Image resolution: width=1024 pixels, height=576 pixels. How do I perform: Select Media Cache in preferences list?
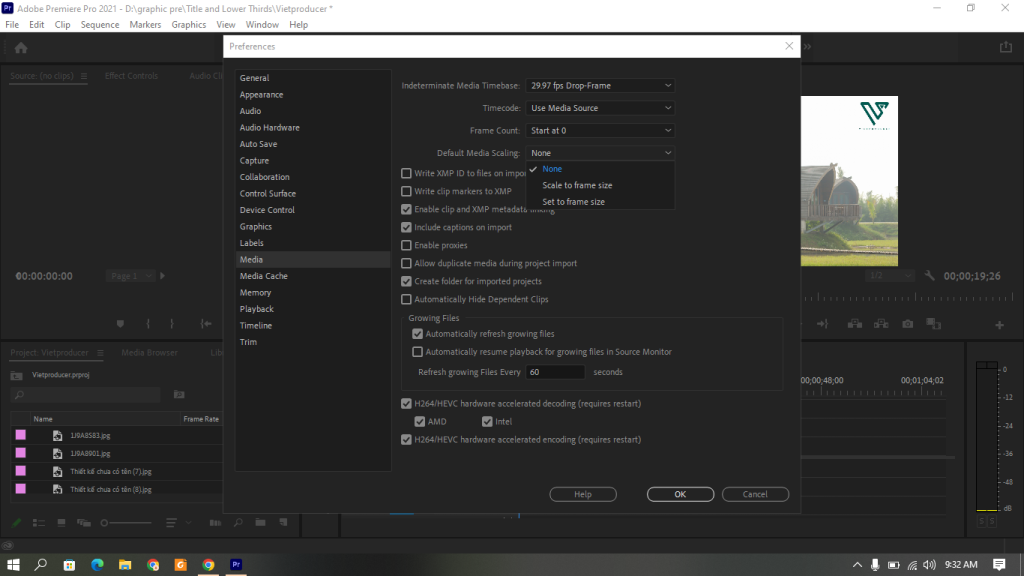263,276
